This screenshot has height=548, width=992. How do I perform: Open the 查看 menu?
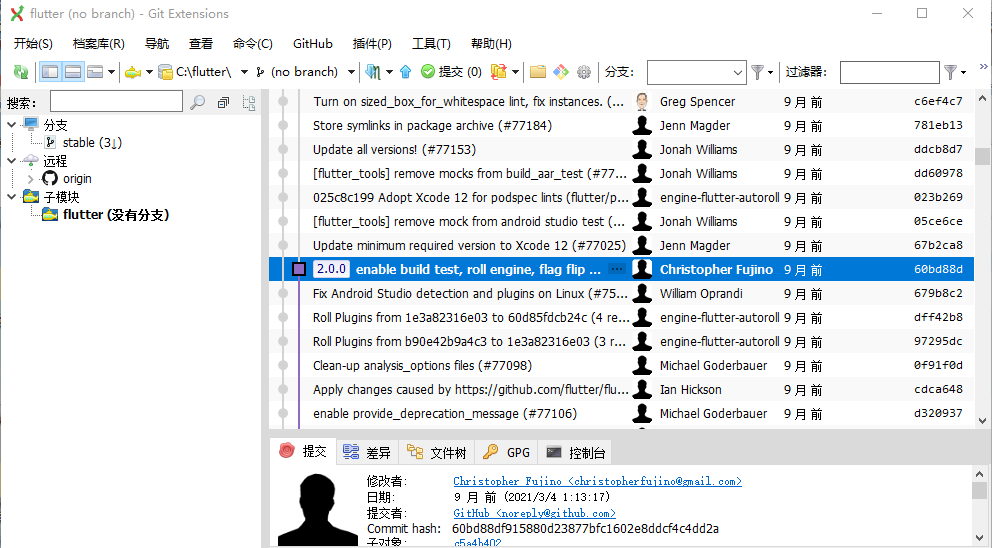tap(201, 44)
